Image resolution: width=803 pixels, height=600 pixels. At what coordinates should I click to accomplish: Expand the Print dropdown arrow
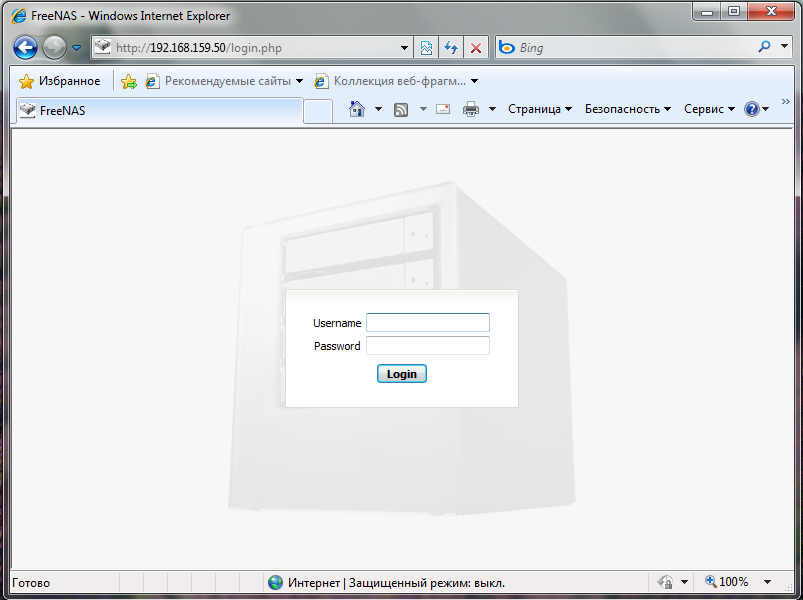click(492, 109)
